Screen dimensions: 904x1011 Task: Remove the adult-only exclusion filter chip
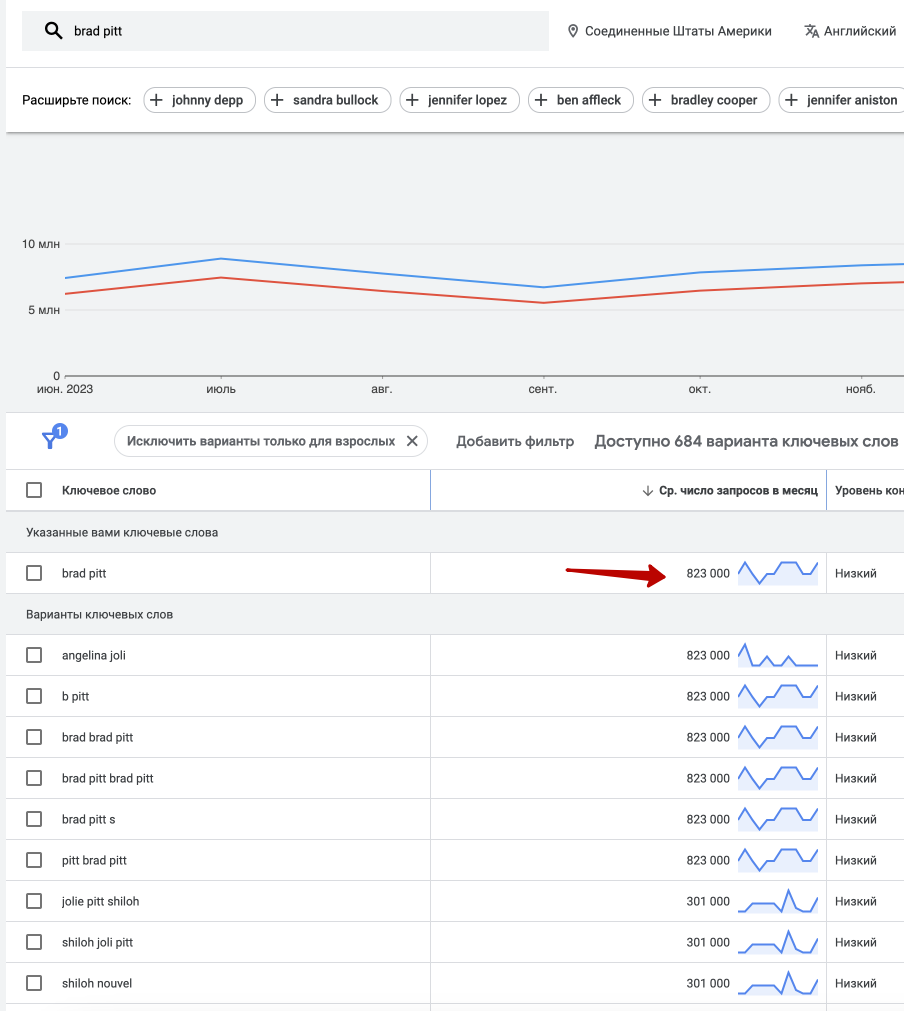412,441
